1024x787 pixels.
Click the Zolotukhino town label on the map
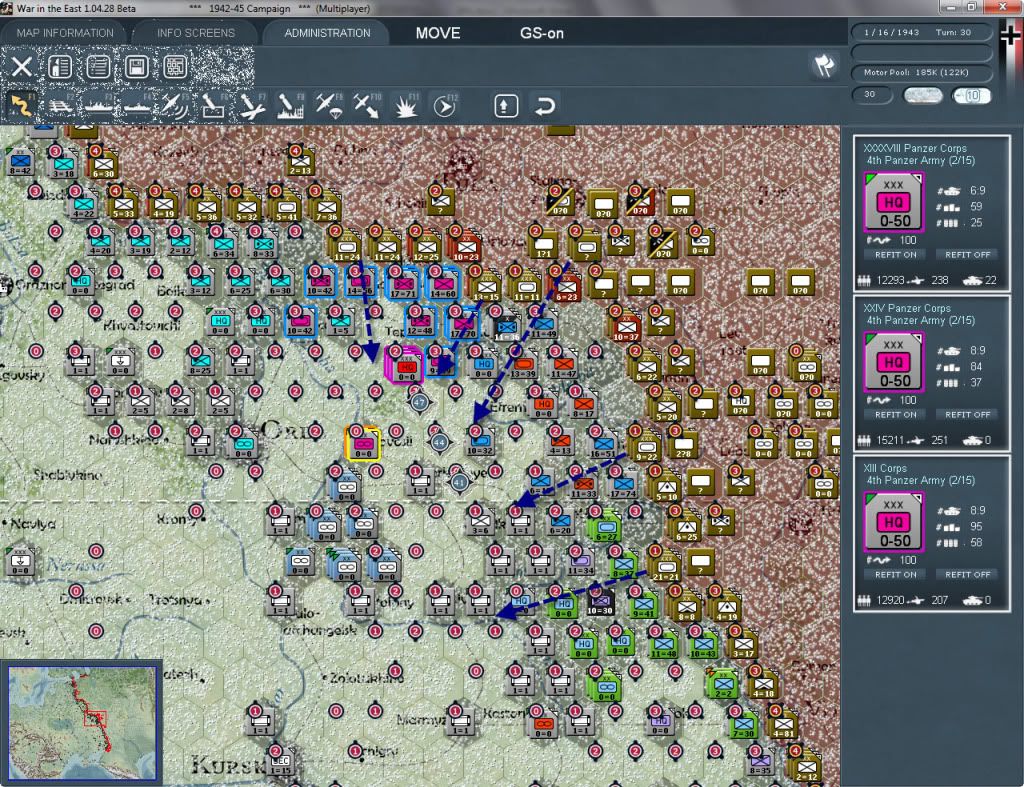point(366,679)
